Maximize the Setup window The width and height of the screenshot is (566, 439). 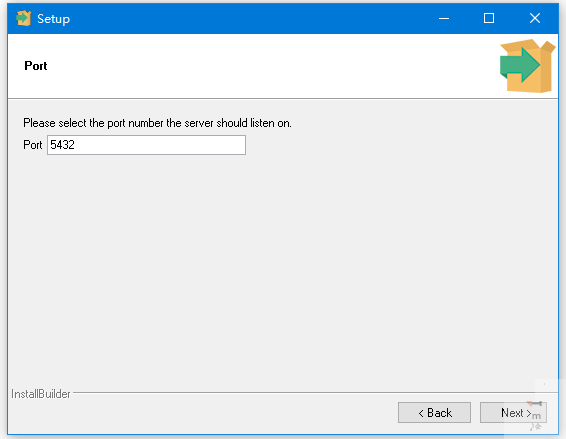click(489, 18)
